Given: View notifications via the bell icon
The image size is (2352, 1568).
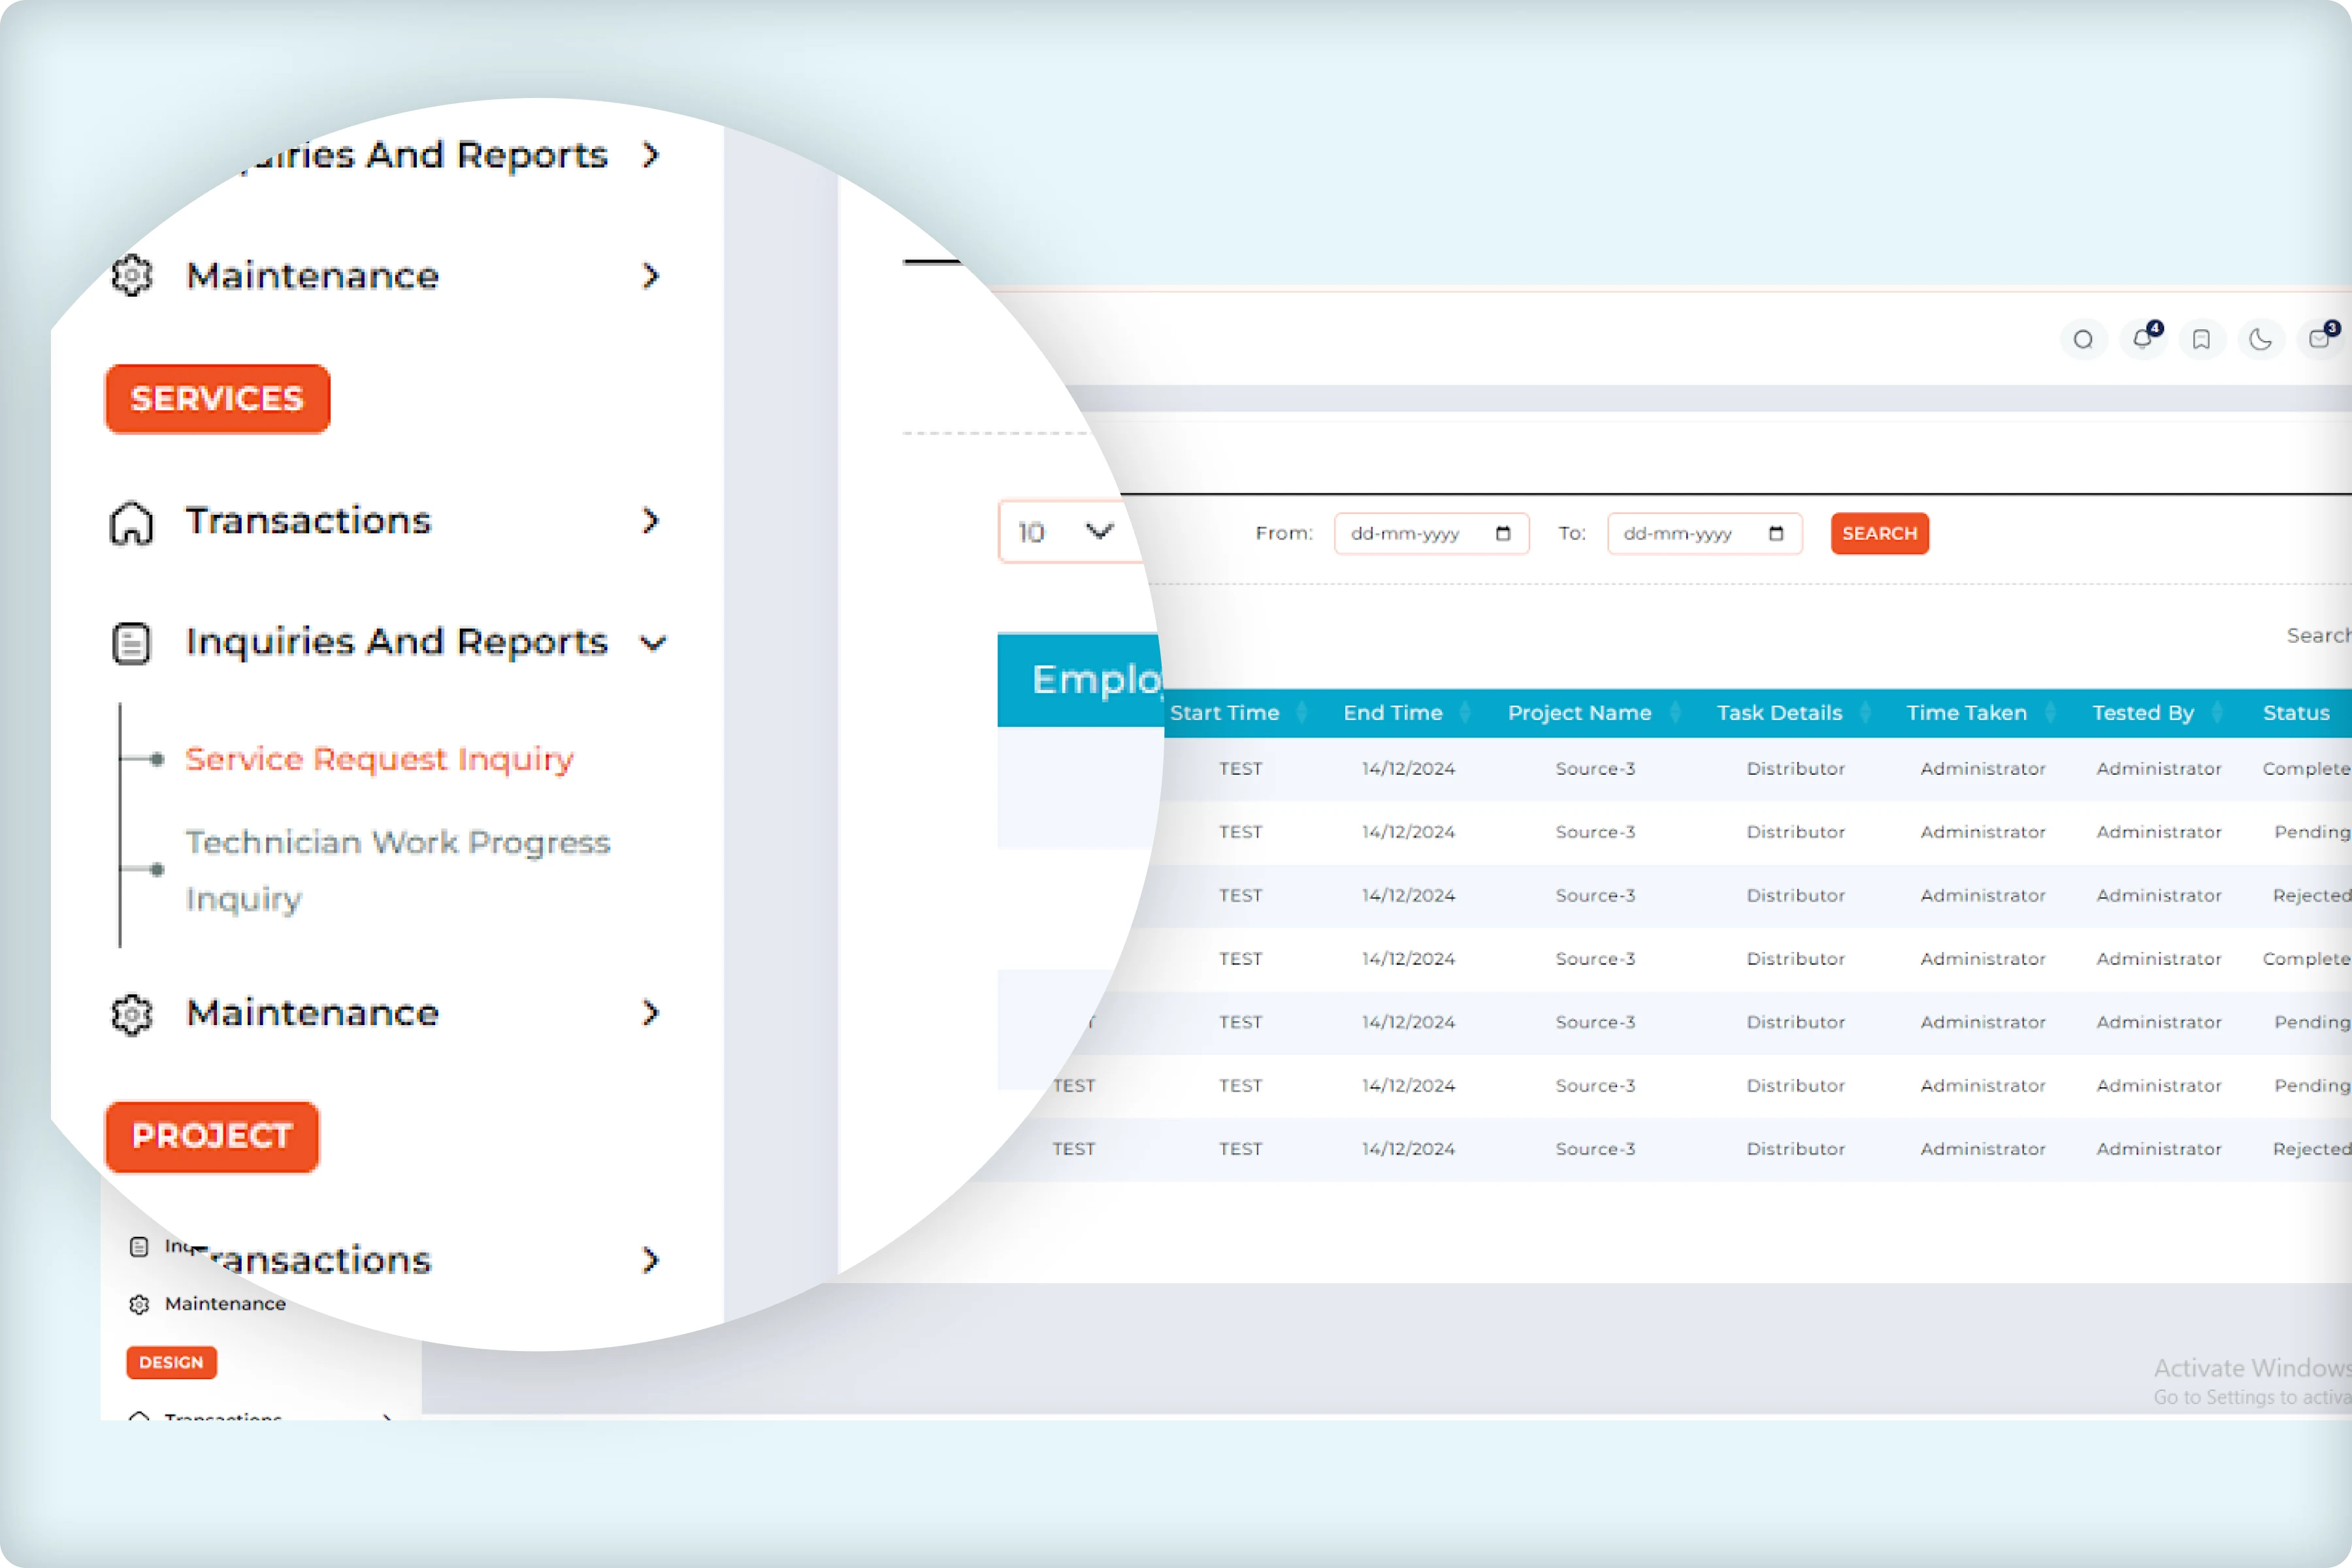Looking at the screenshot, I should [x=2143, y=340].
